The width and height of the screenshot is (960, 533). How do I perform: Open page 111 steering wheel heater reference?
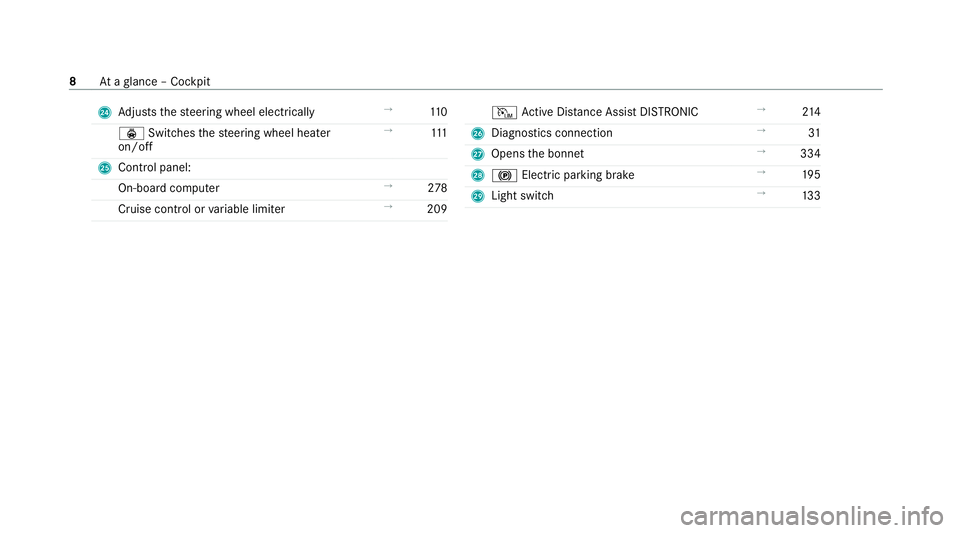439,133
